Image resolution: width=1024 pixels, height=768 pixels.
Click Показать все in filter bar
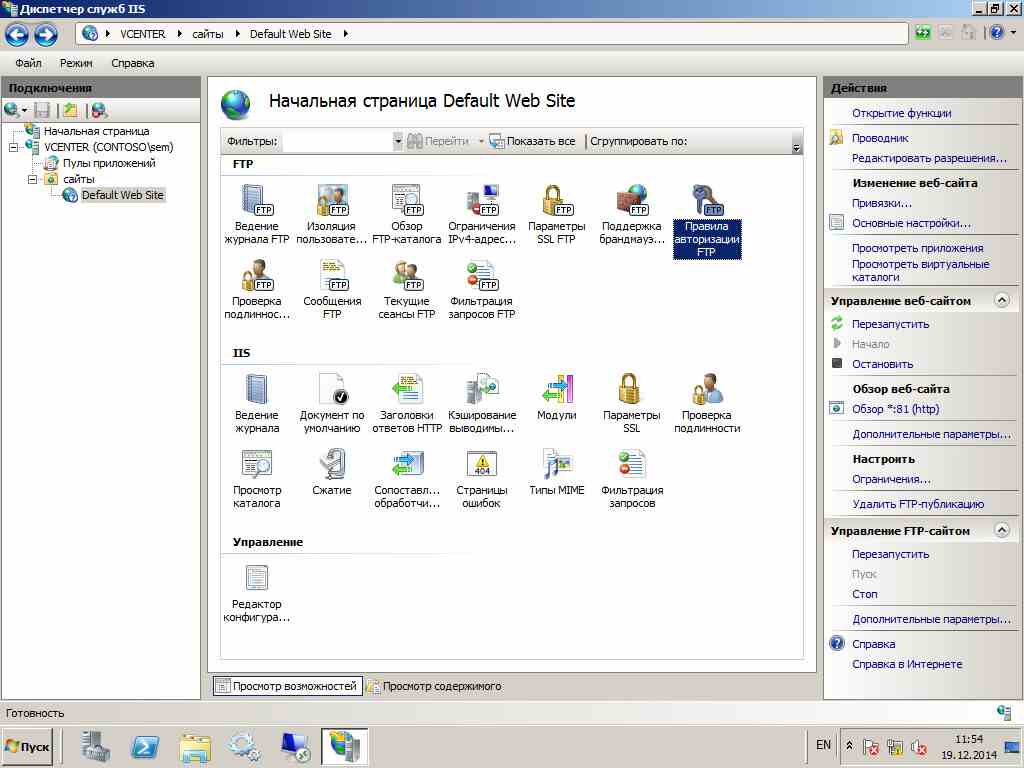tap(533, 141)
